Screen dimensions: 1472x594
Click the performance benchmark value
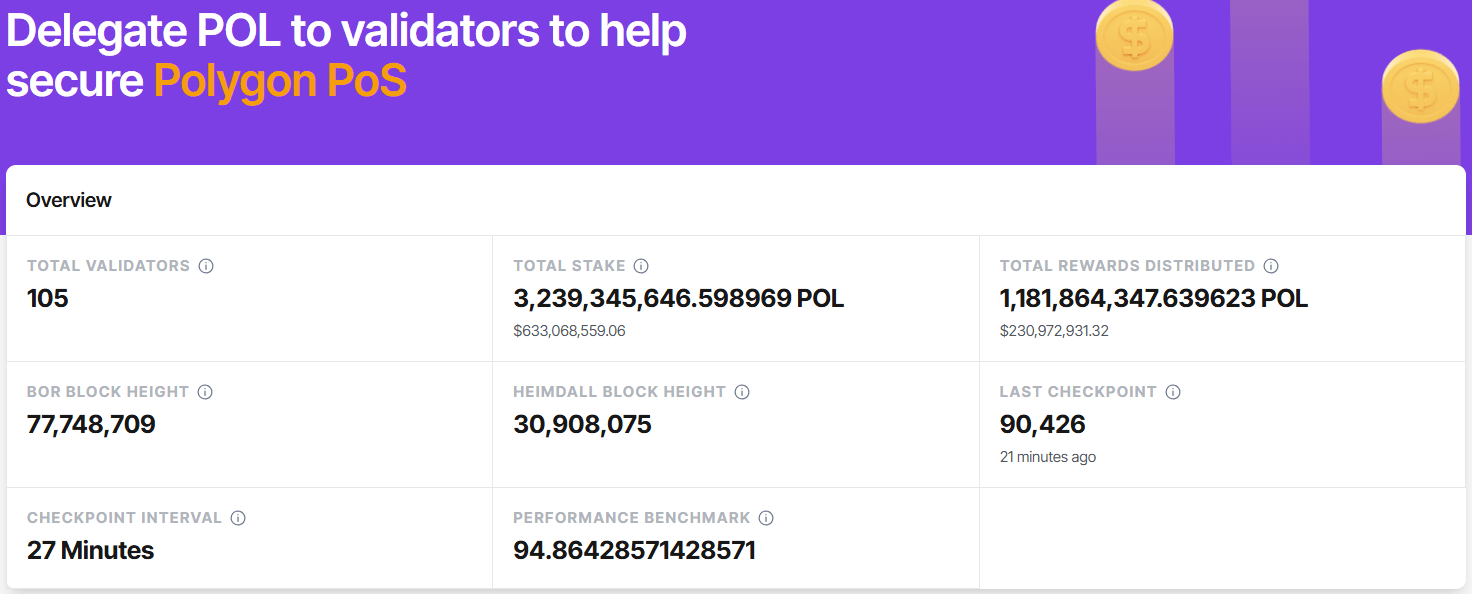[x=634, y=550]
